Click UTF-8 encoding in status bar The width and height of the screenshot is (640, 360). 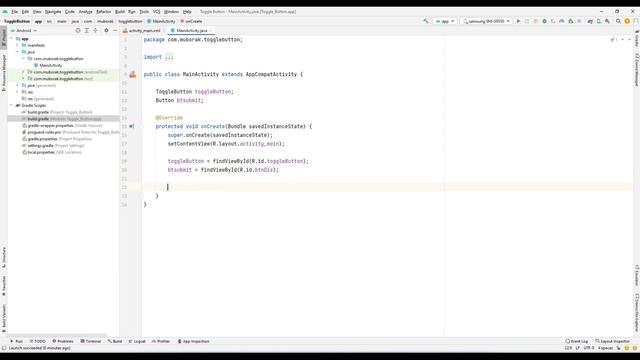pyautogui.click(x=589, y=348)
